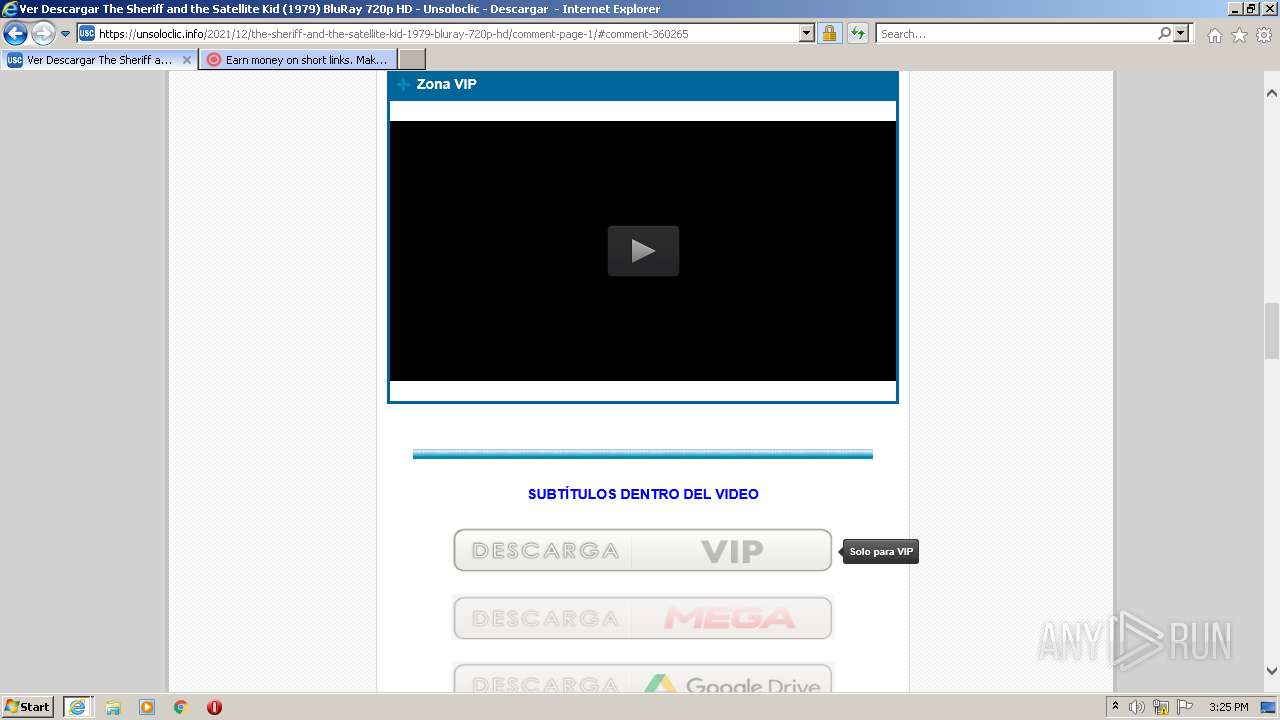The image size is (1280, 720).
Task: Open the network tray icon
Action: click(x=1161, y=707)
